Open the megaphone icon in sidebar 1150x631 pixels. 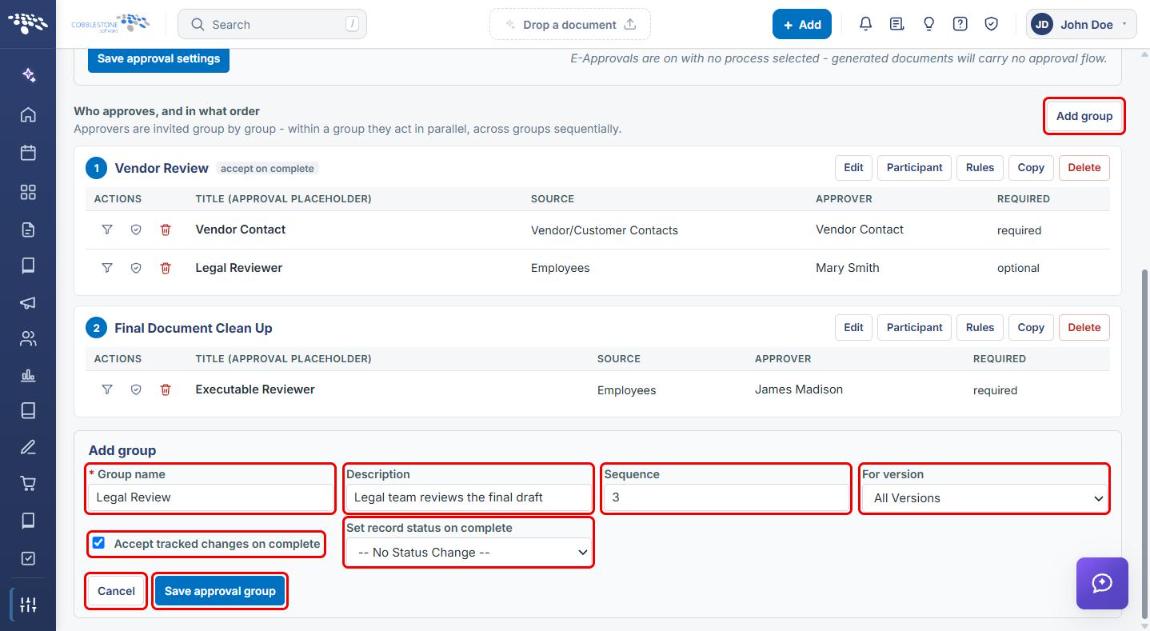(28, 302)
